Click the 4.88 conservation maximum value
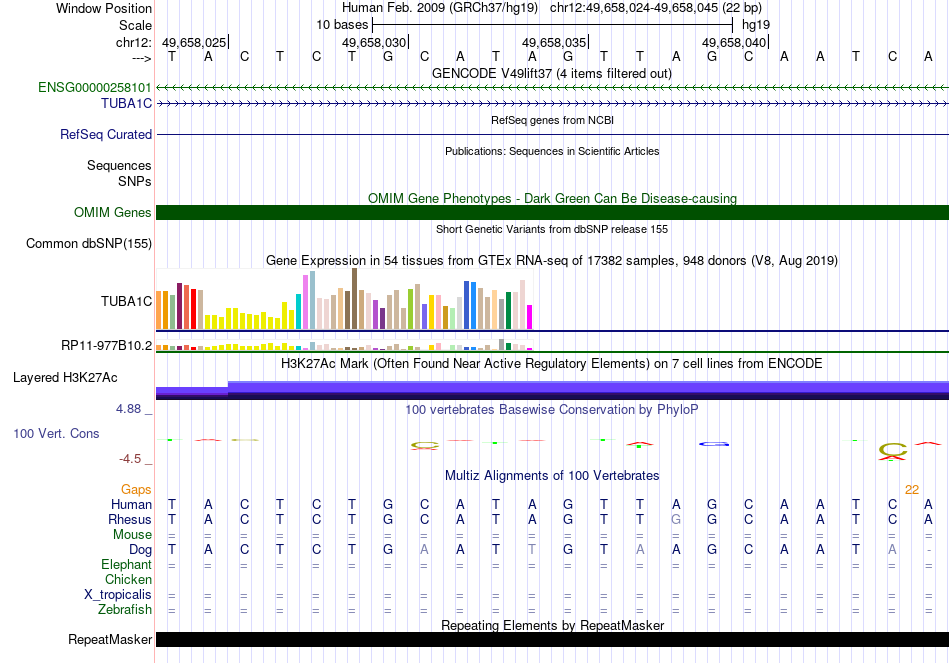The height and width of the screenshot is (663, 950). 128,409
